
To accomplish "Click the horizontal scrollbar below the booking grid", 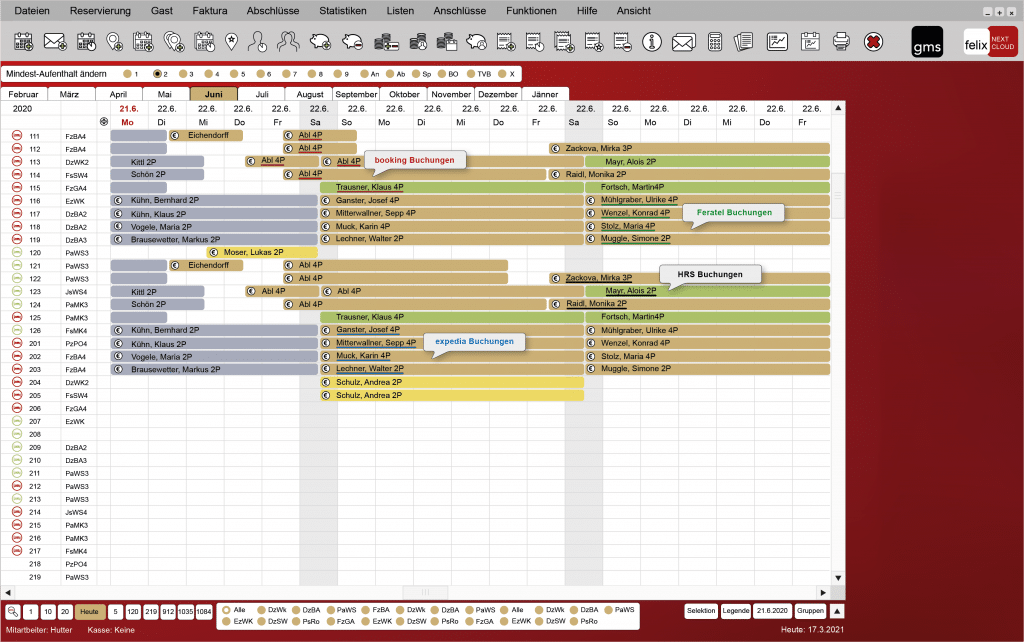I will tap(425, 592).
